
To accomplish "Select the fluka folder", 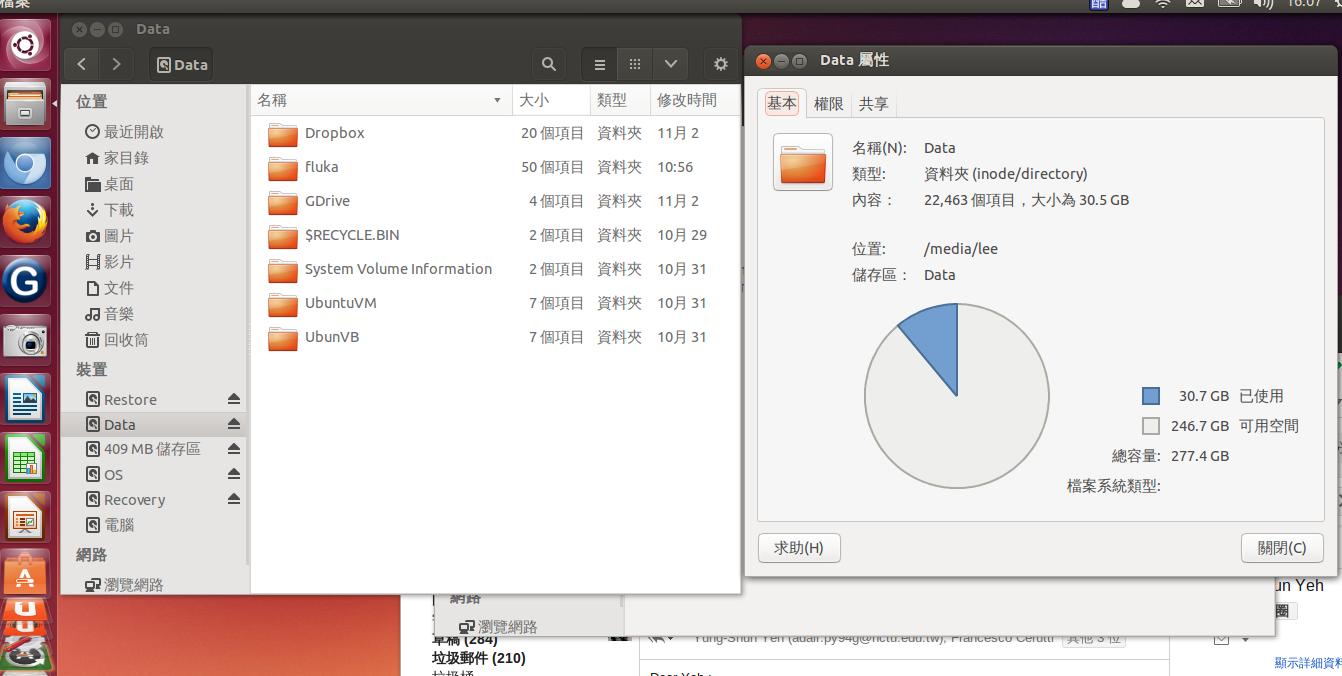I will (495, 167).
